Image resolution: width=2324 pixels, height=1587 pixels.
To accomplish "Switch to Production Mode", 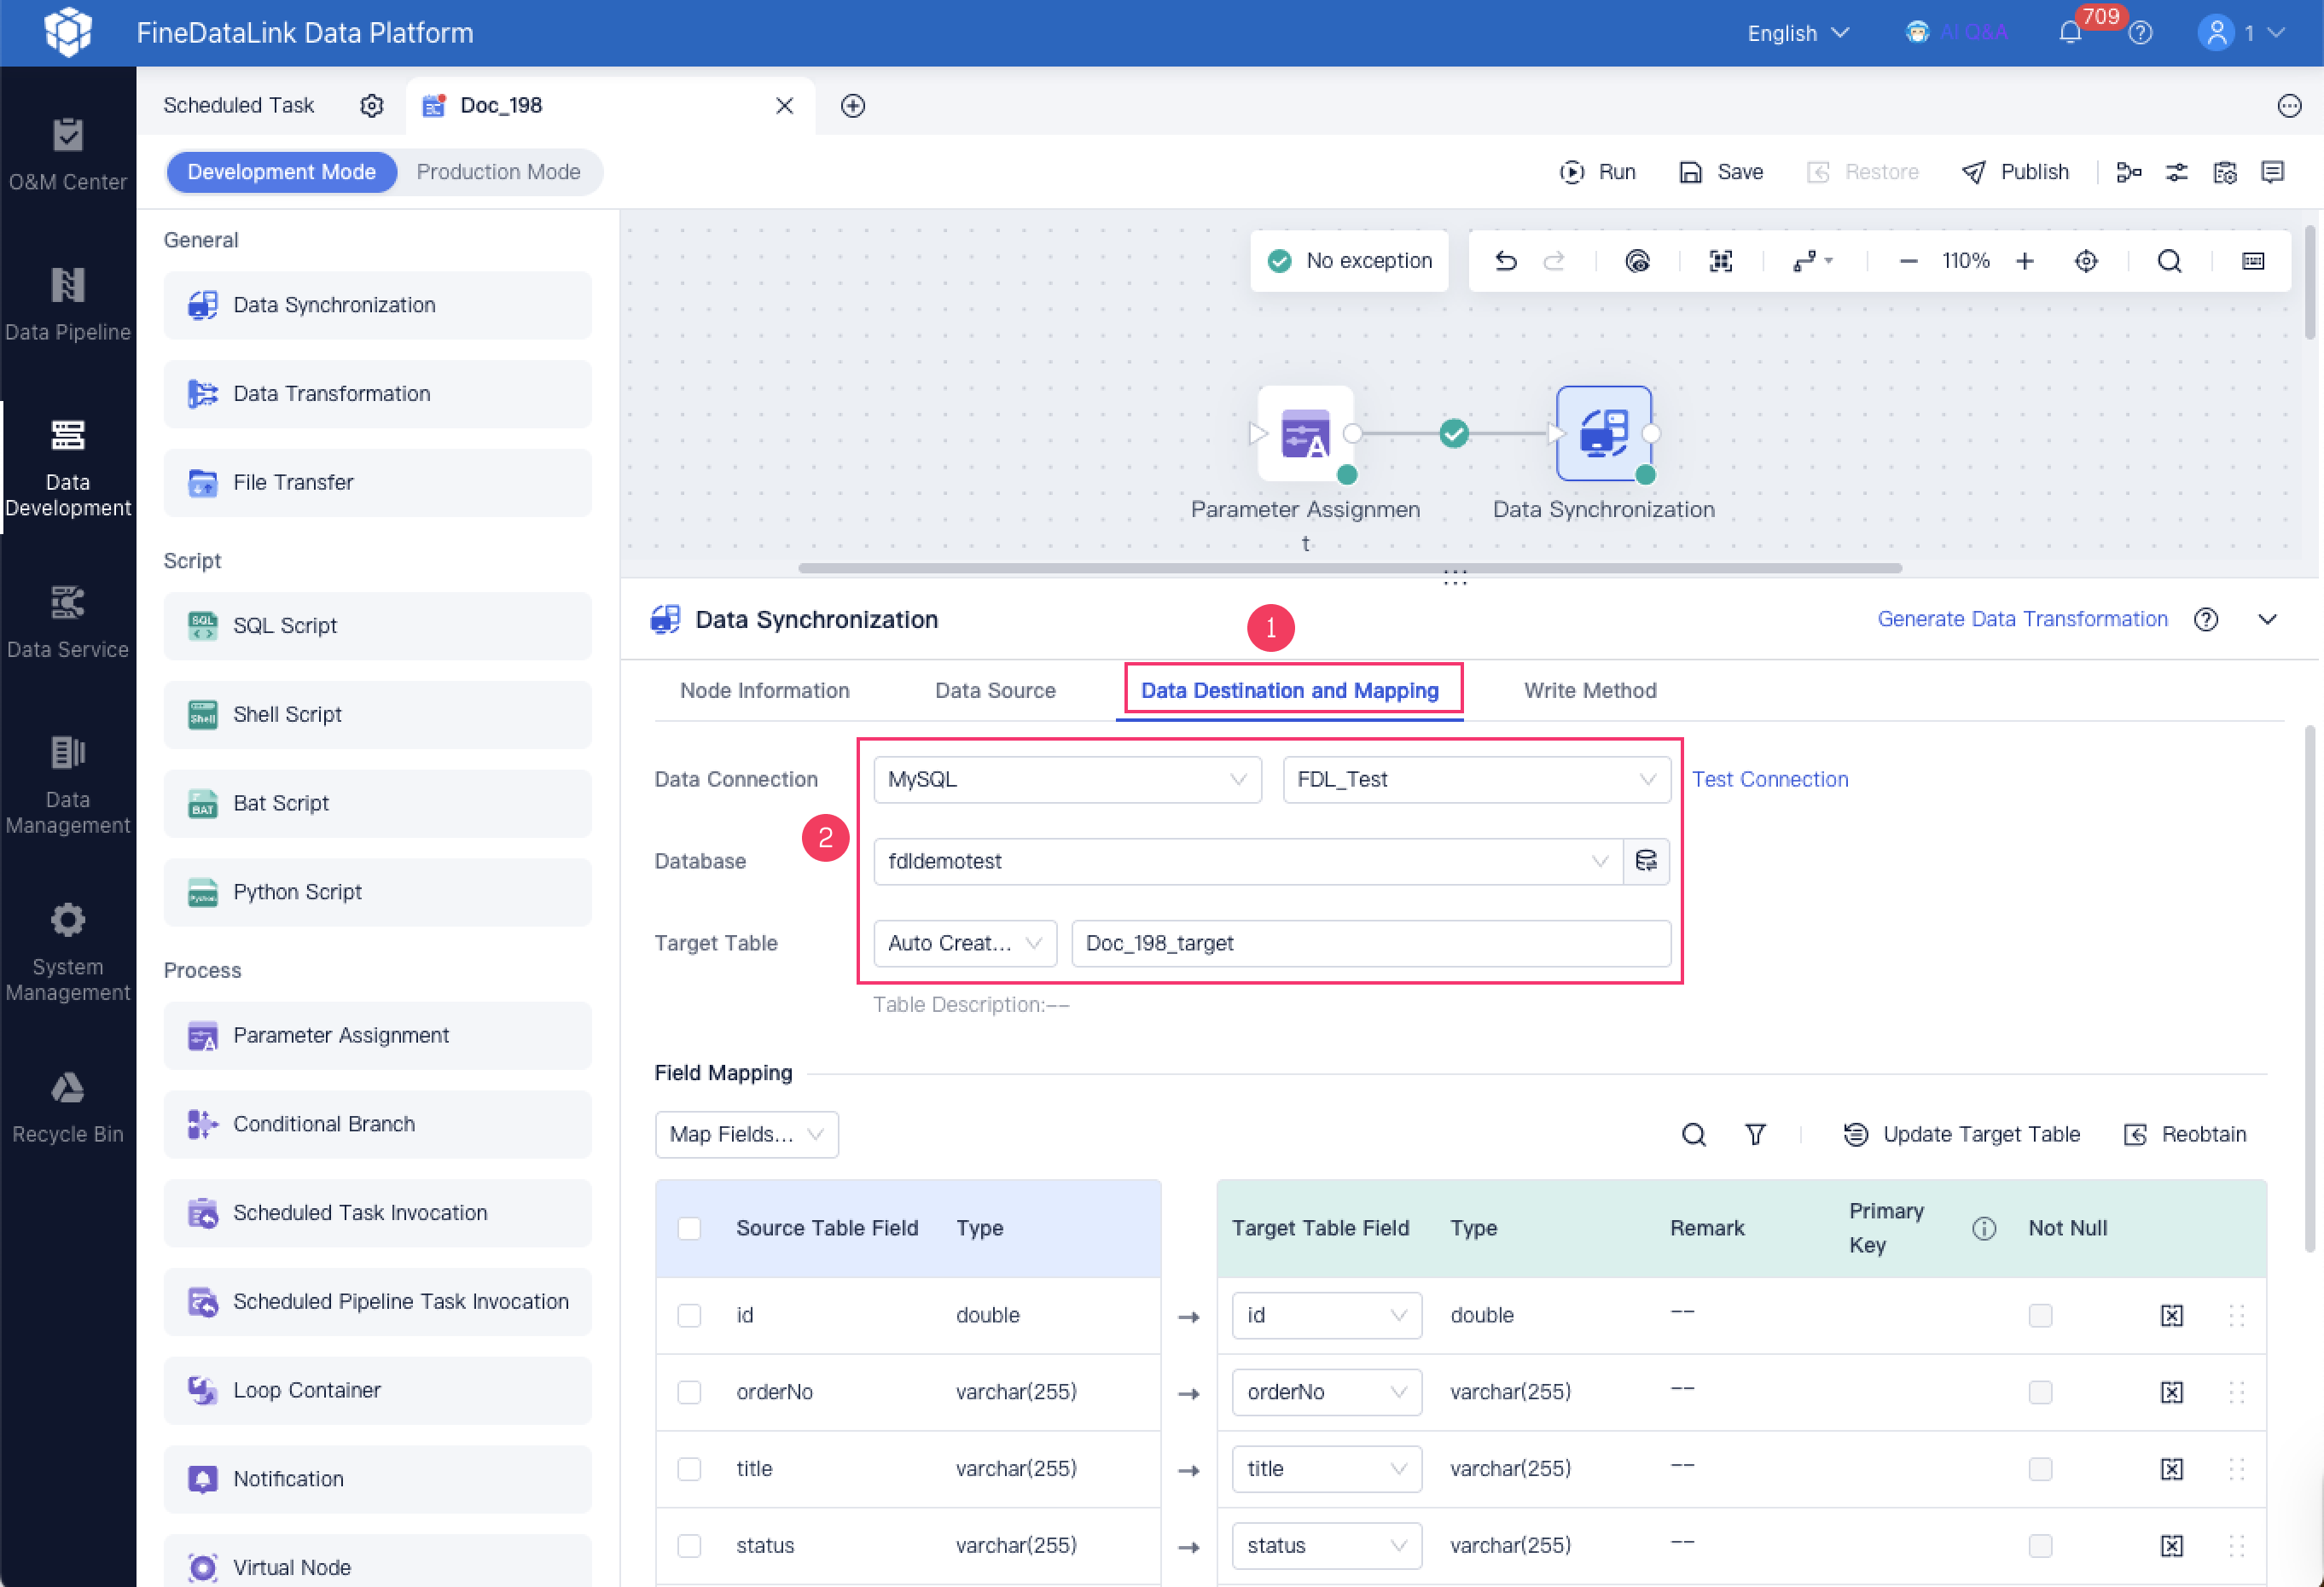I will pos(498,172).
